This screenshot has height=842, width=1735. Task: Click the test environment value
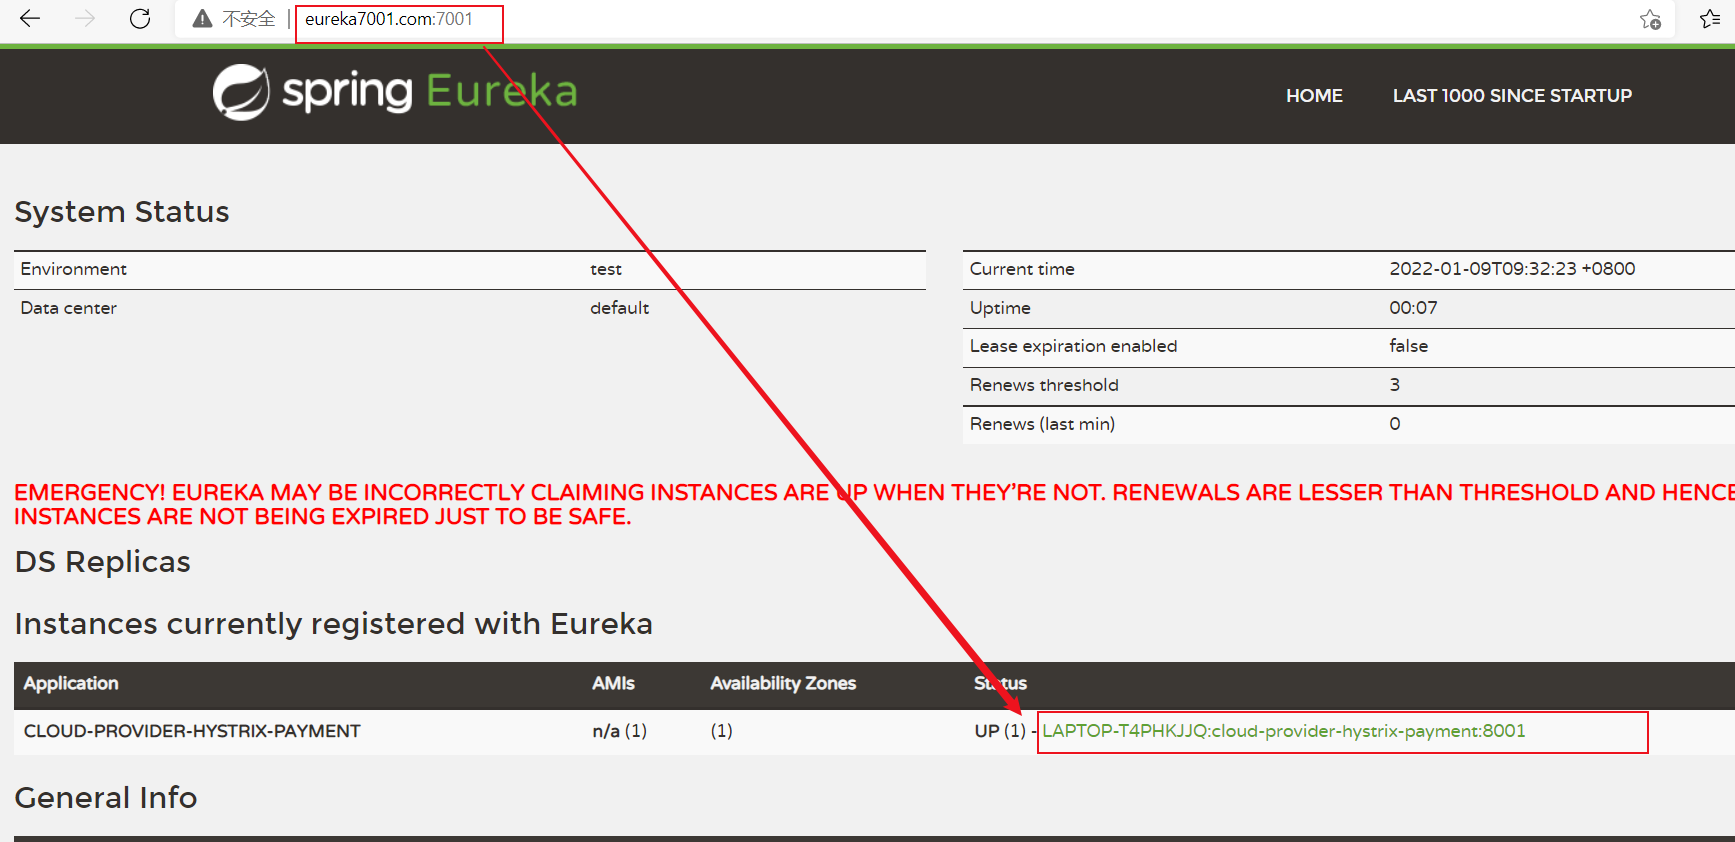(x=606, y=269)
